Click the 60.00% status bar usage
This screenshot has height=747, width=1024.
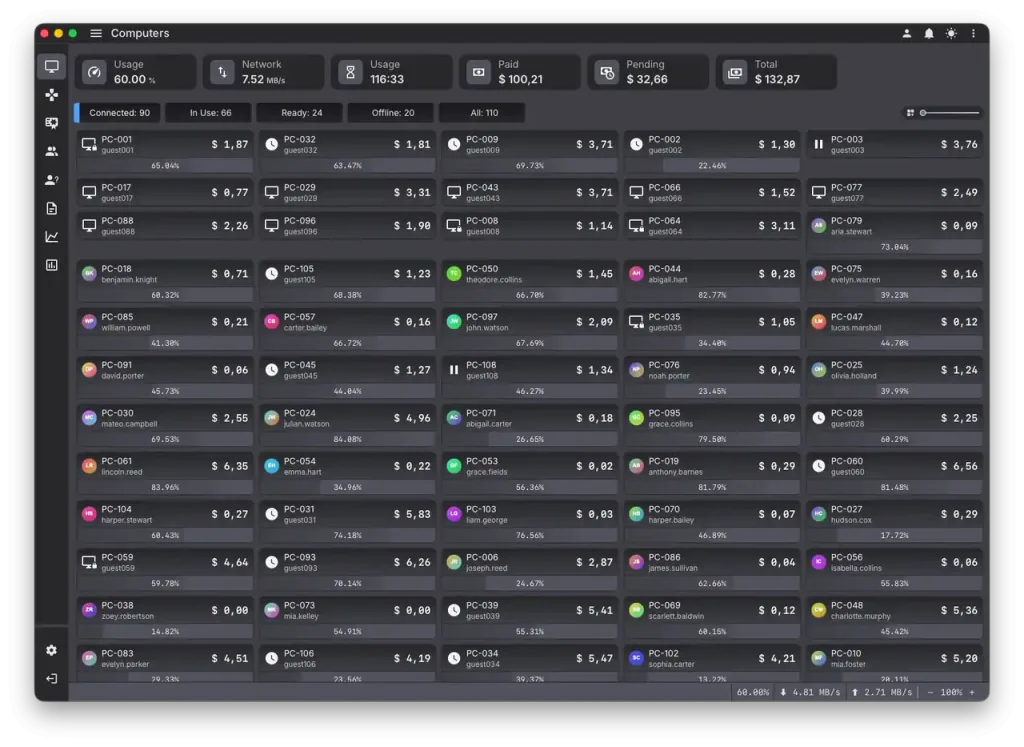[x=752, y=692]
